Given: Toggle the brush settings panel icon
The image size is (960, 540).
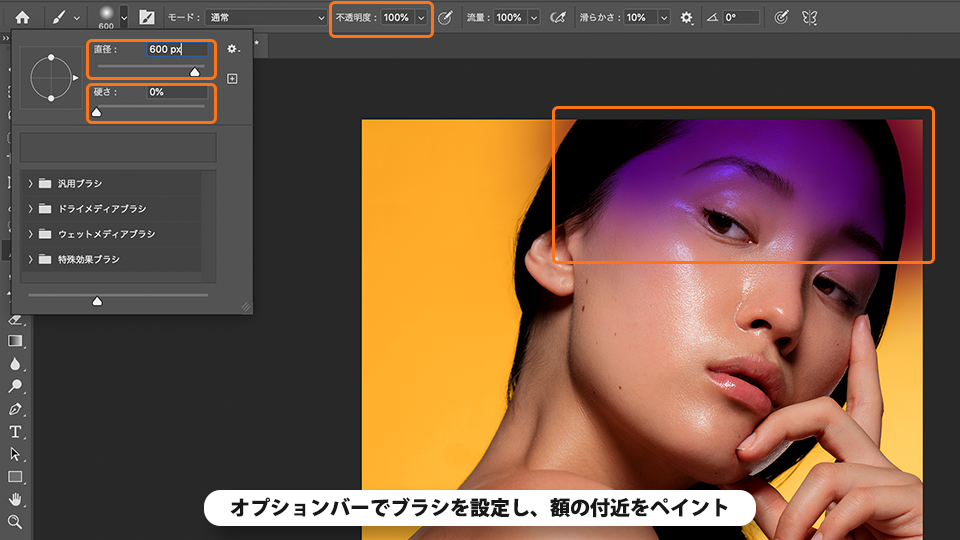Looking at the screenshot, I should pos(147,17).
